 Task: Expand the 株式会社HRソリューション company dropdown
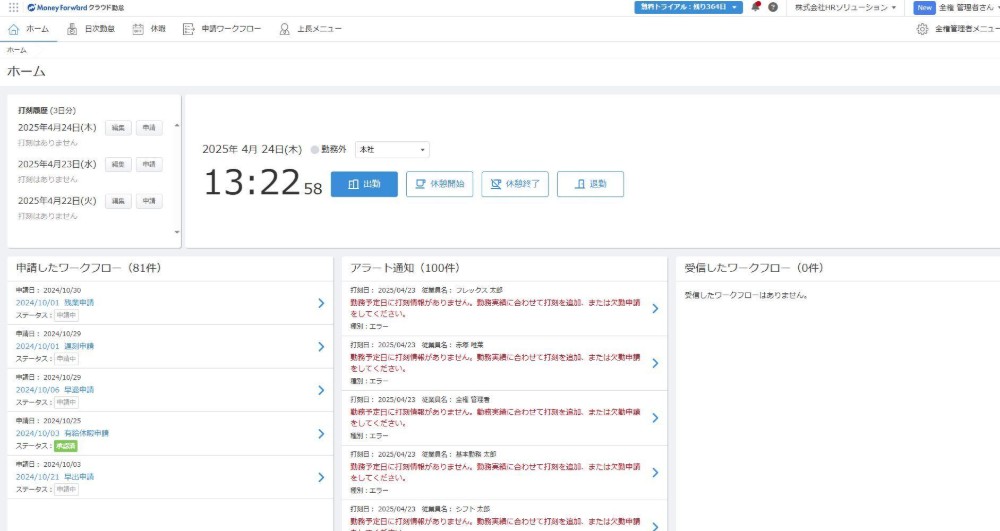coord(845,7)
